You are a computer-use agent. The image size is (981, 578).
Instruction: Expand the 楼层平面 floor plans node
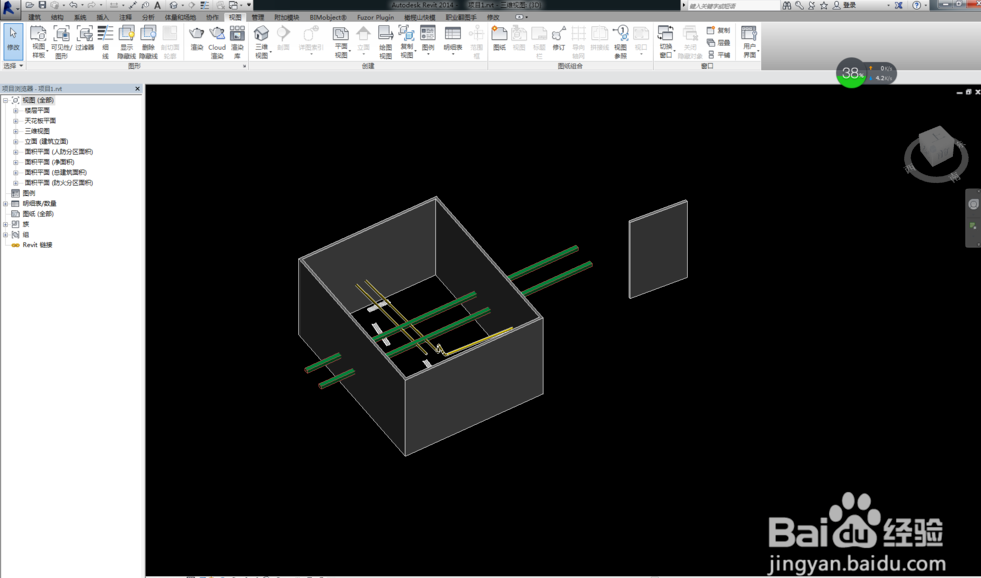tap(16, 111)
